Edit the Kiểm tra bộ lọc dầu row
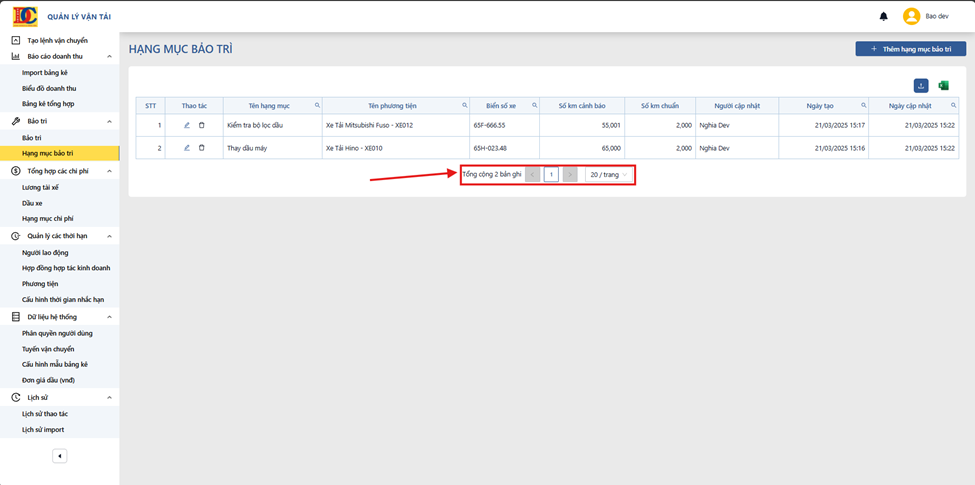This screenshot has height=485, width=975. tap(187, 125)
